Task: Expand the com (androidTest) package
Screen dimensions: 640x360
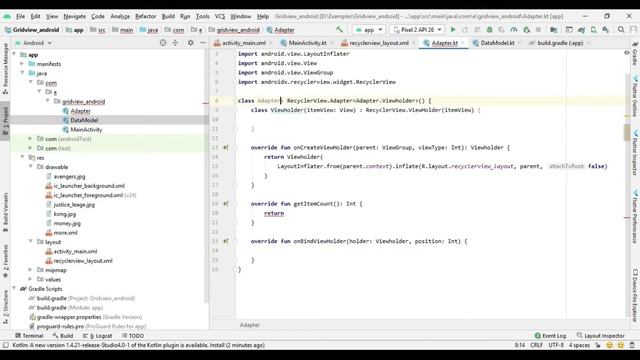Action: click(31, 139)
